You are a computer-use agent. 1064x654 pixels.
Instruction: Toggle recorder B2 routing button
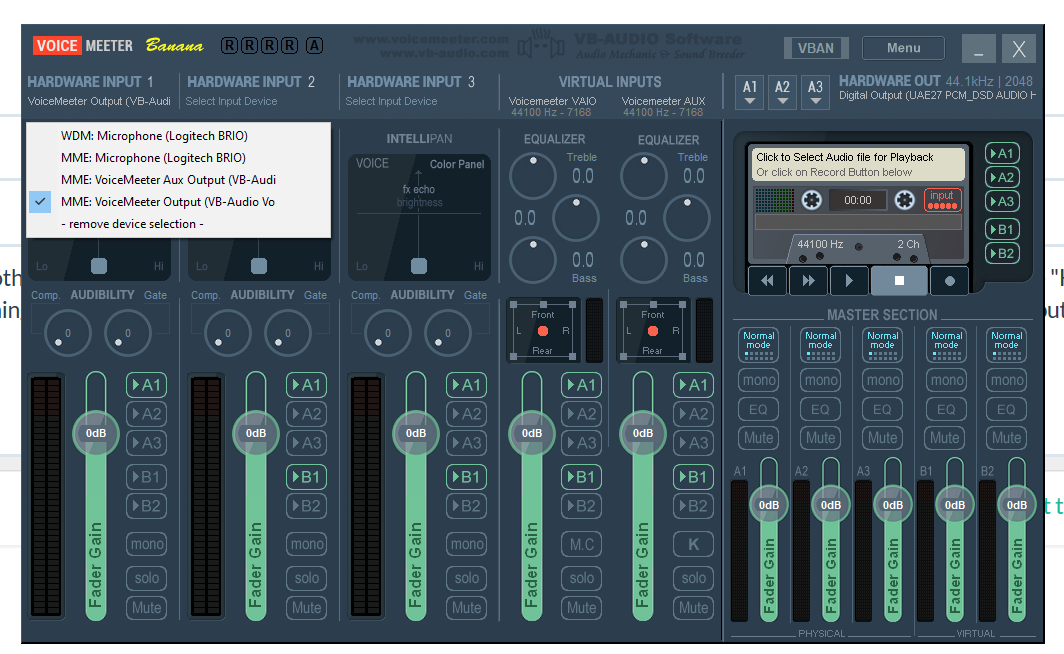click(x=1002, y=254)
